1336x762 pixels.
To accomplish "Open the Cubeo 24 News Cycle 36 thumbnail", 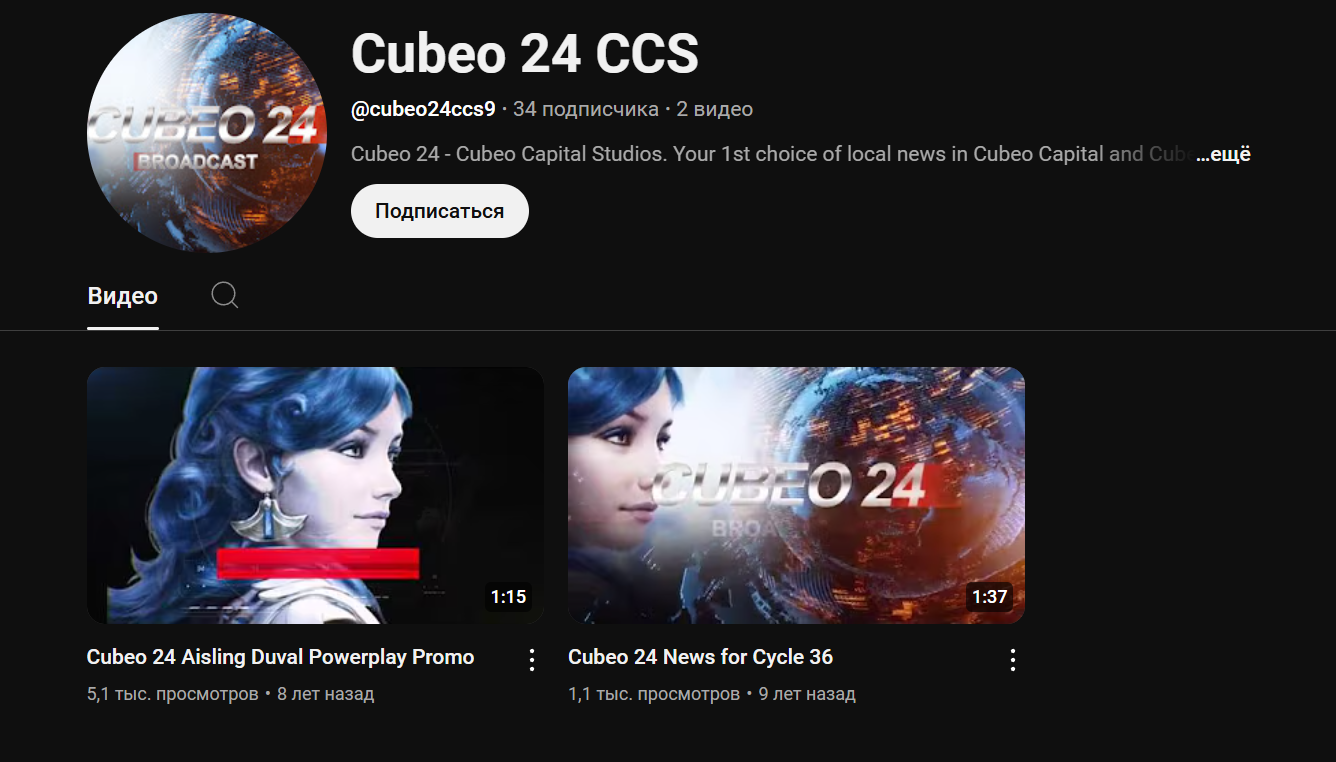I will coord(796,495).
